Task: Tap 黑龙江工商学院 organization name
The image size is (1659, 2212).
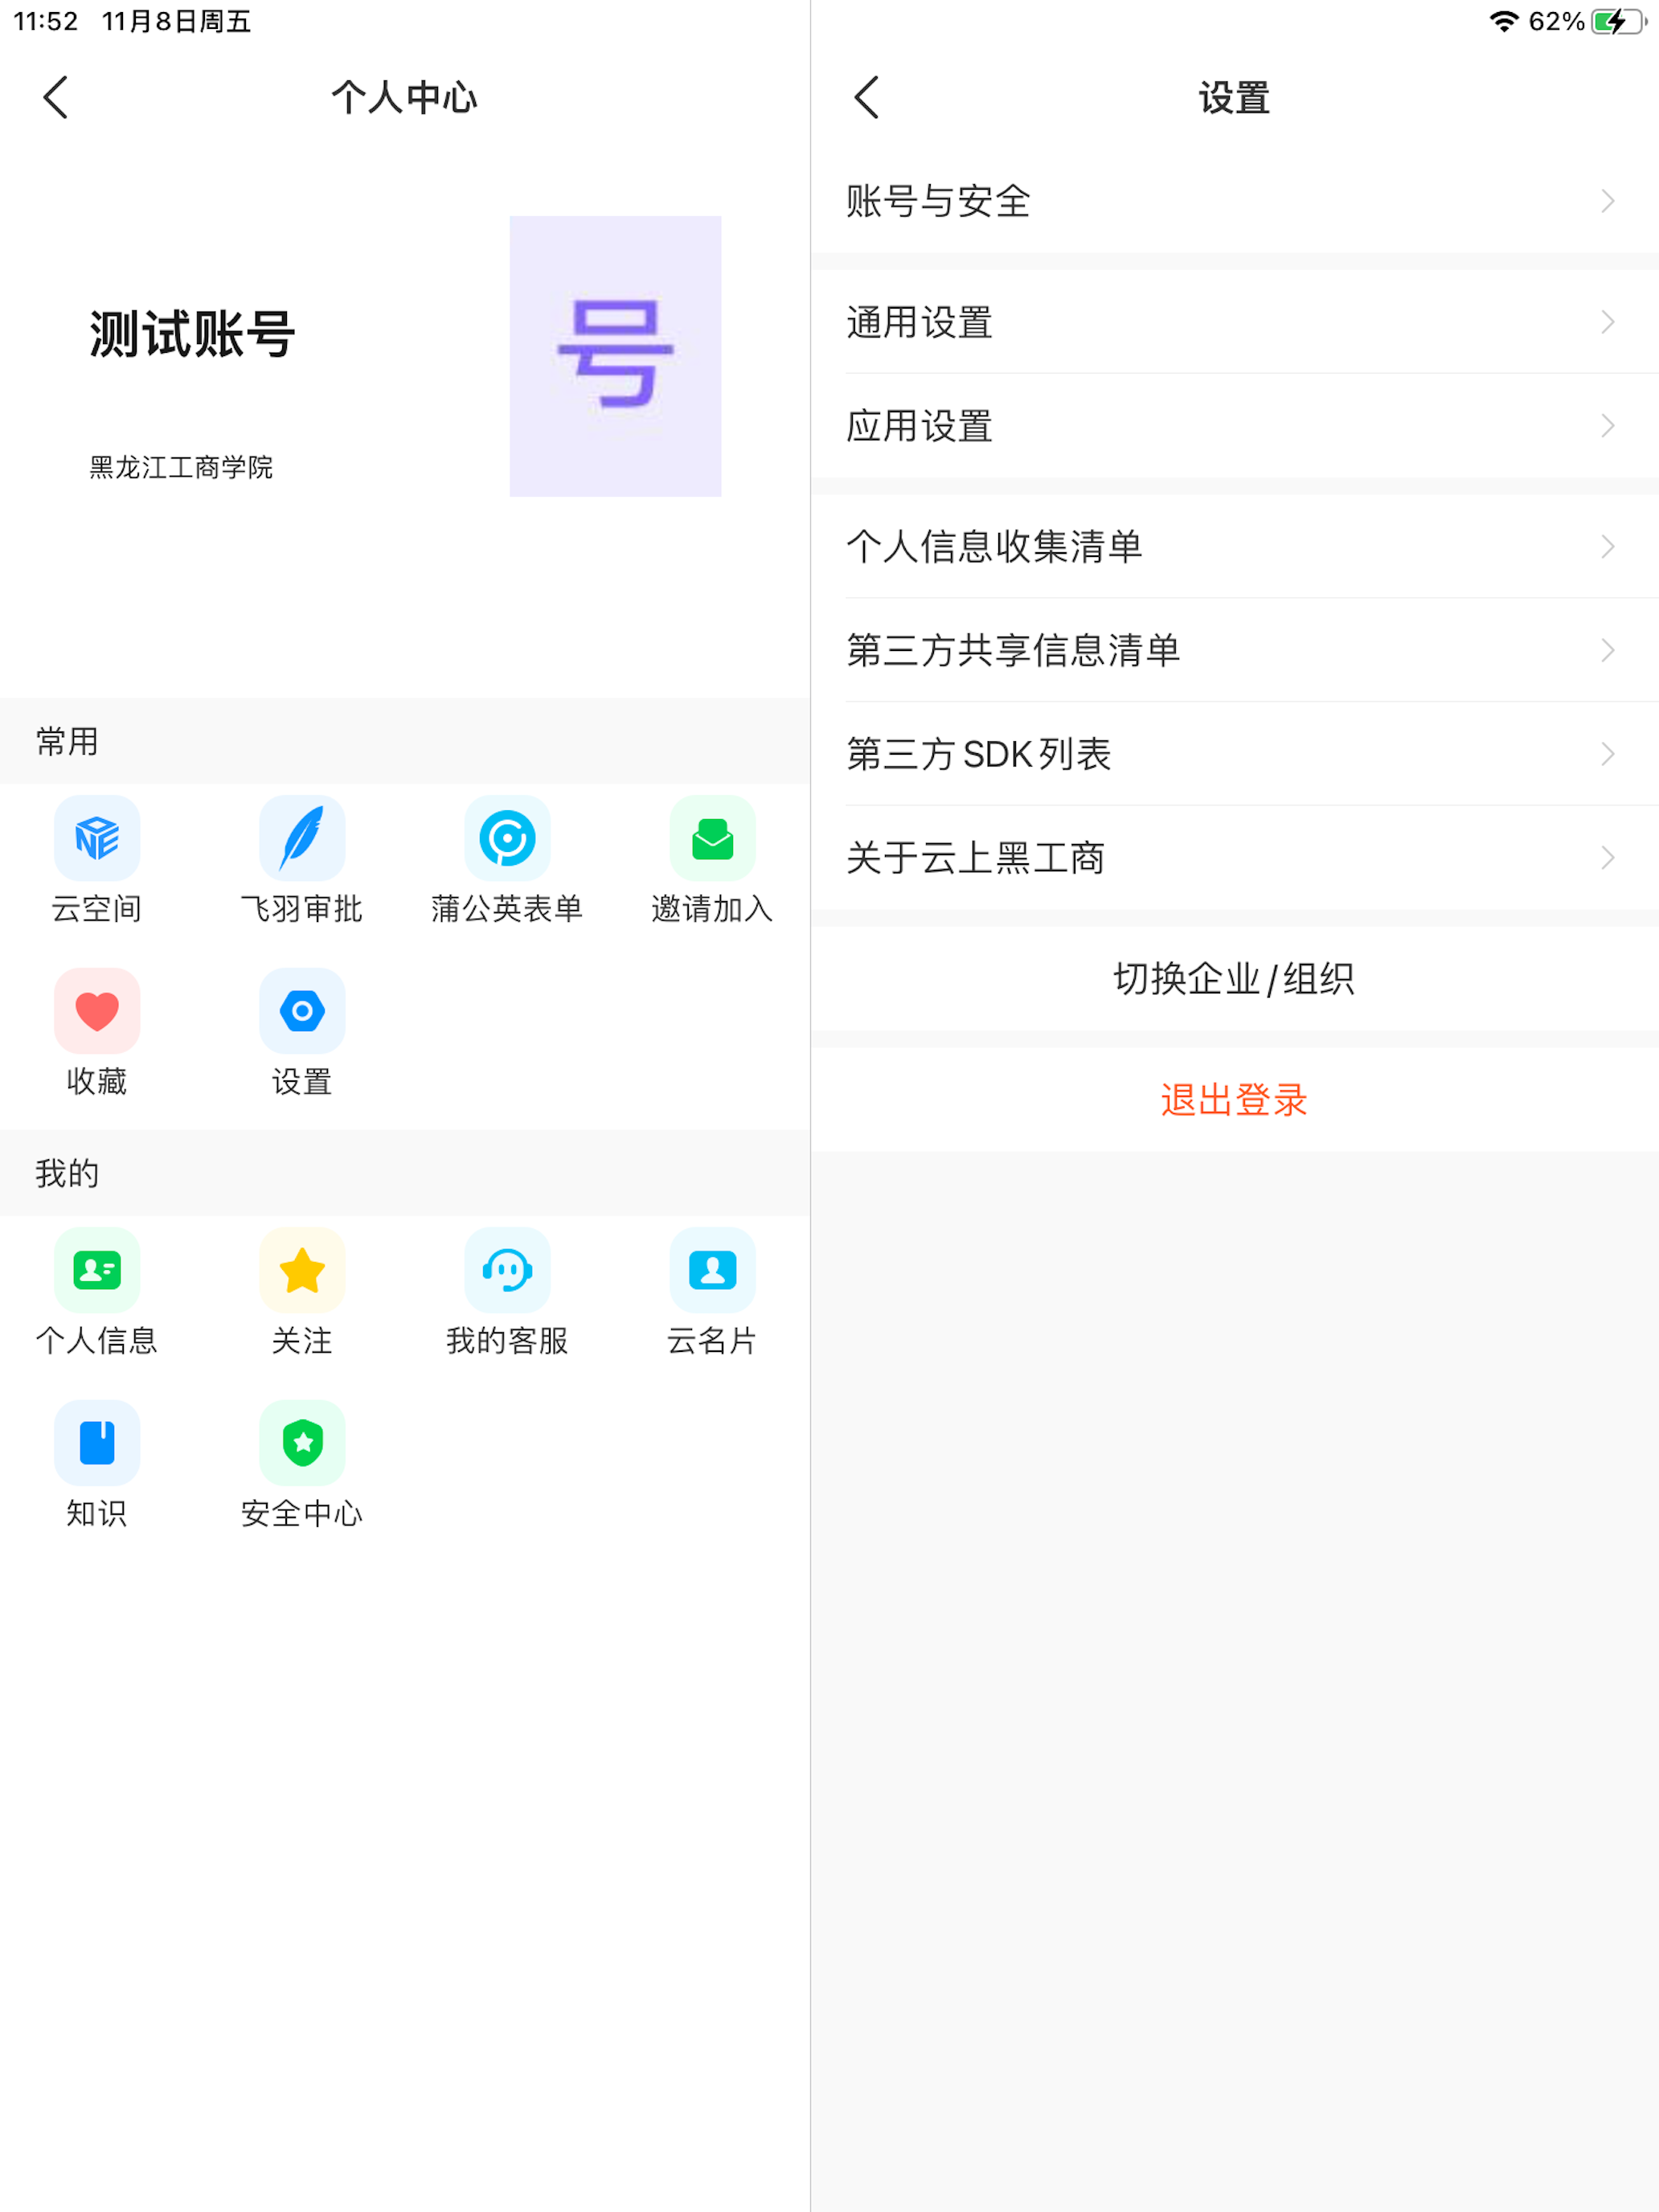Action: pos(181,467)
